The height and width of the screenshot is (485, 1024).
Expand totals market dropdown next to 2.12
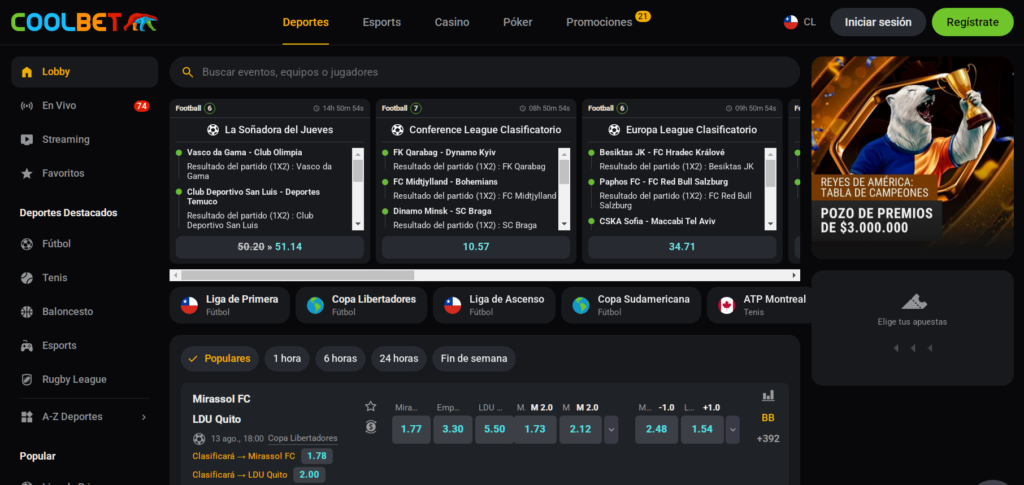[x=611, y=430]
